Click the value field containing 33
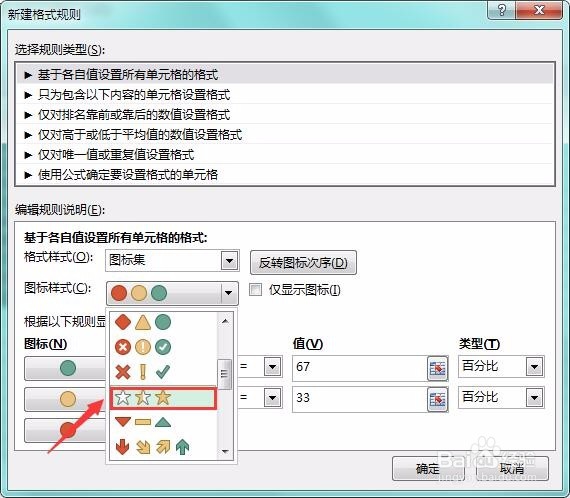This screenshot has height=498, width=570. tap(360, 399)
